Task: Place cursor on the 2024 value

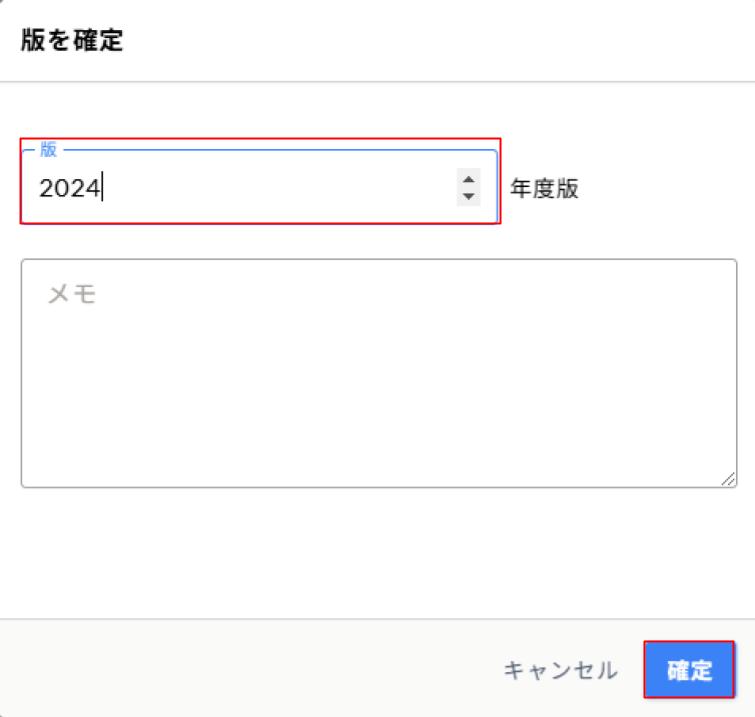Action: tap(70, 188)
